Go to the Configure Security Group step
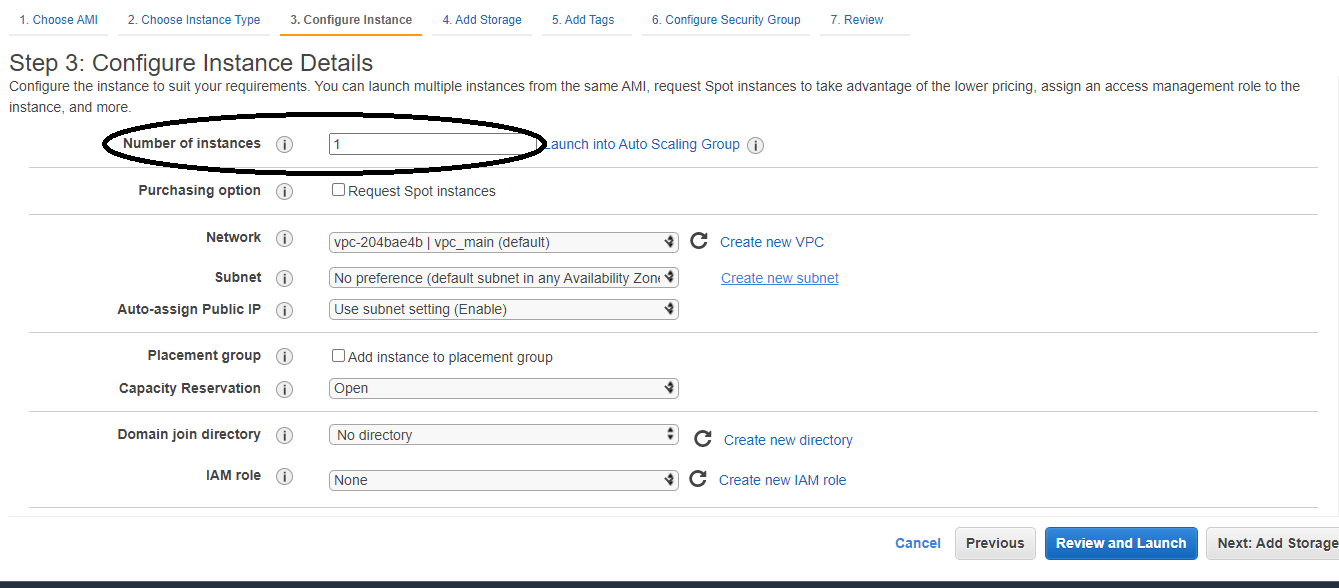This screenshot has width=1339, height=588. 725,19
